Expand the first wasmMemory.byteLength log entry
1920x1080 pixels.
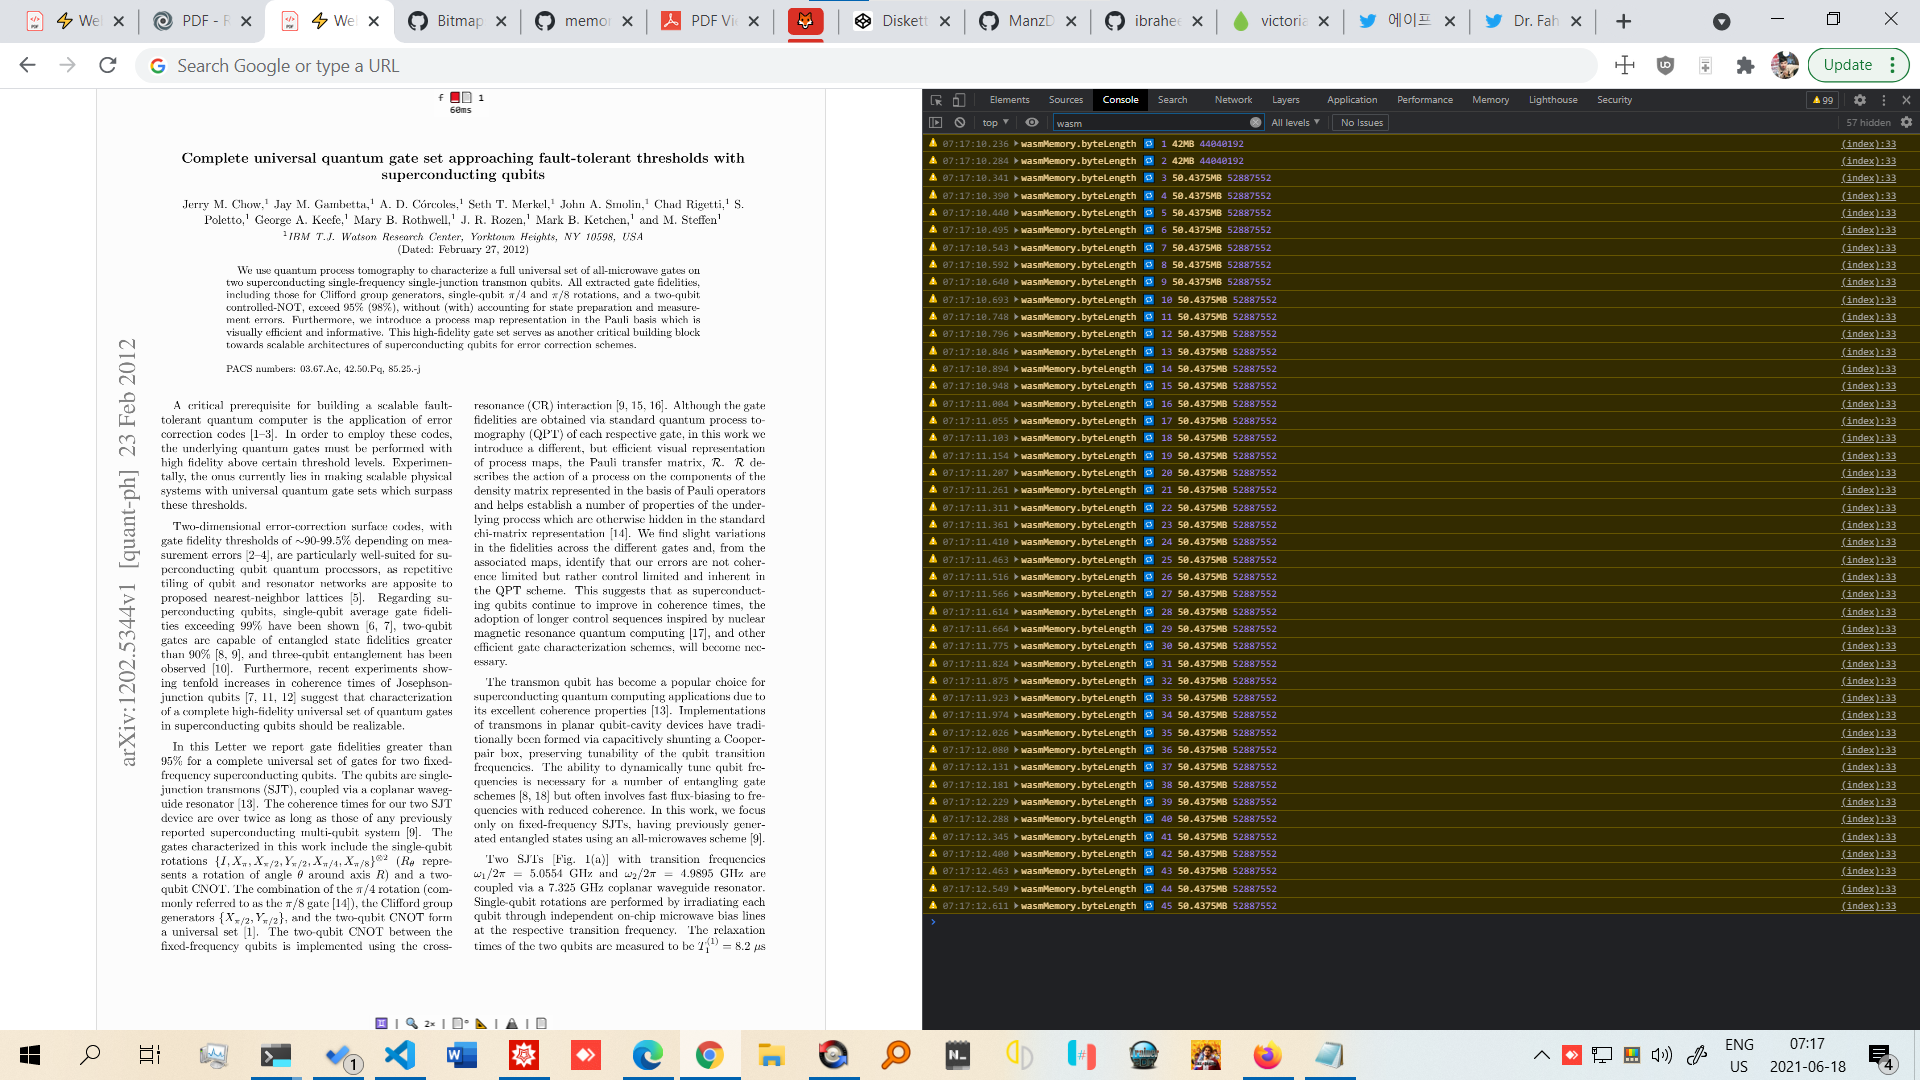(1016, 144)
